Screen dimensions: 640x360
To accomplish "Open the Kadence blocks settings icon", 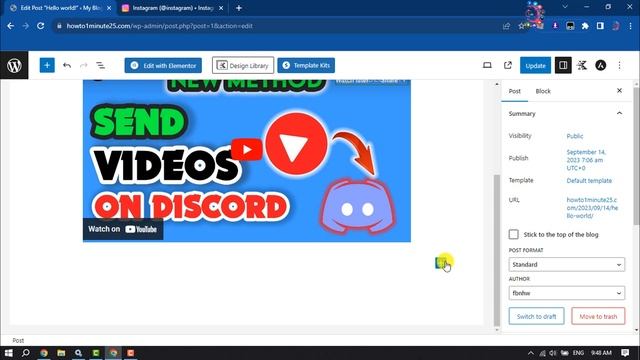I will point(582,65).
